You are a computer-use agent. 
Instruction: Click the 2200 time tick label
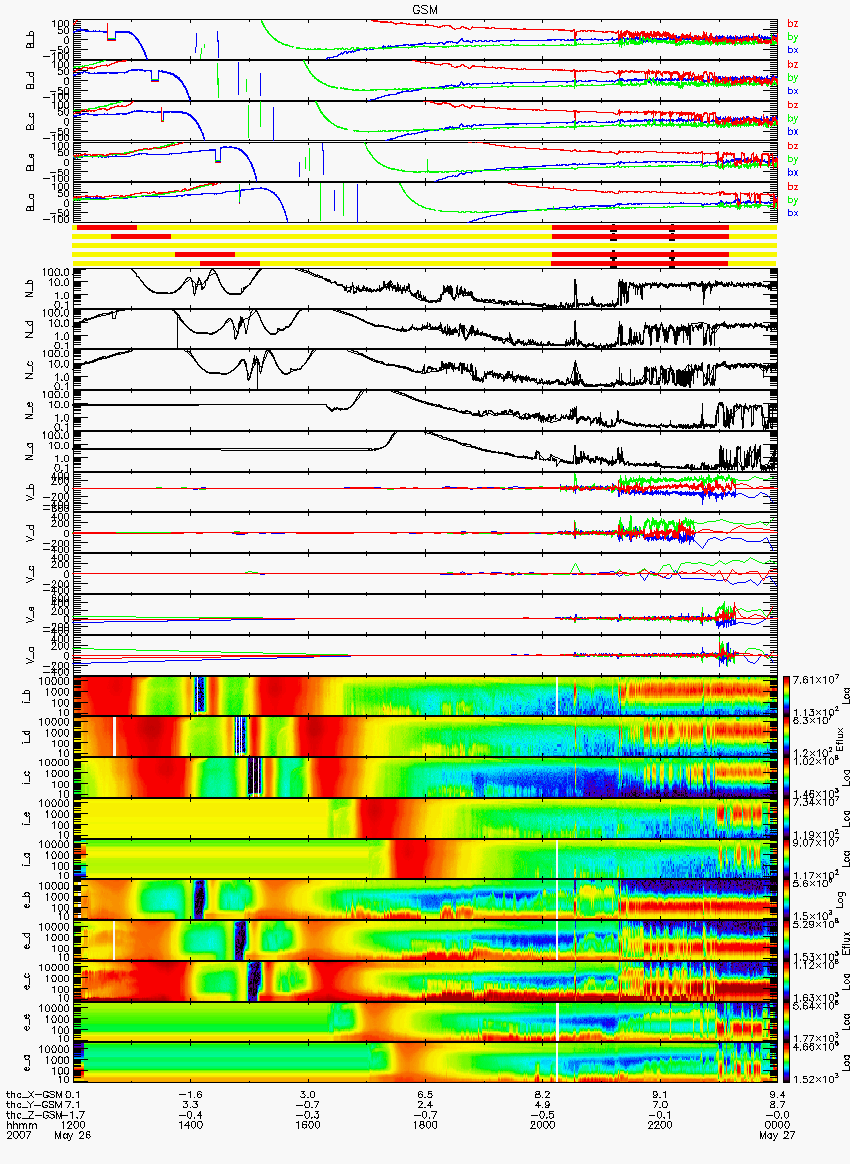[660, 1125]
